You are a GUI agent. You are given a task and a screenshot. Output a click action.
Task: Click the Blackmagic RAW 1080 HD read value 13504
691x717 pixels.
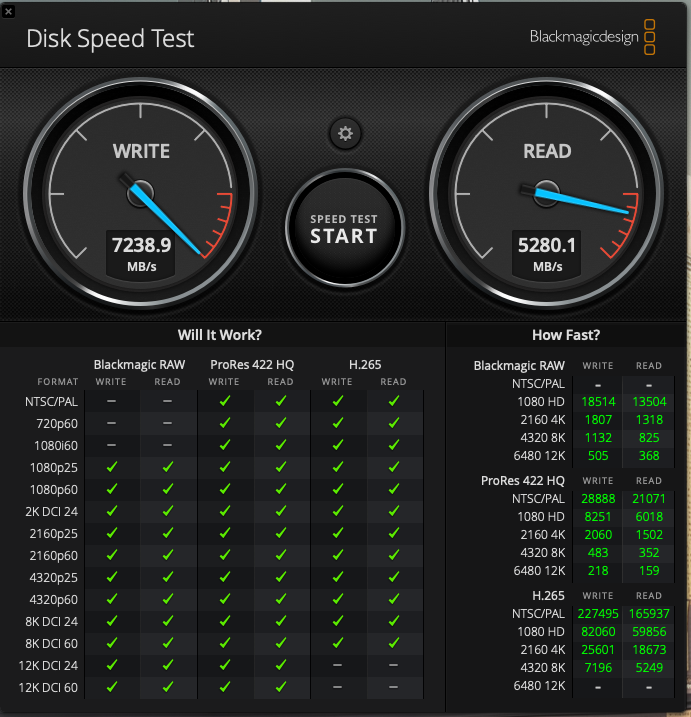point(649,402)
